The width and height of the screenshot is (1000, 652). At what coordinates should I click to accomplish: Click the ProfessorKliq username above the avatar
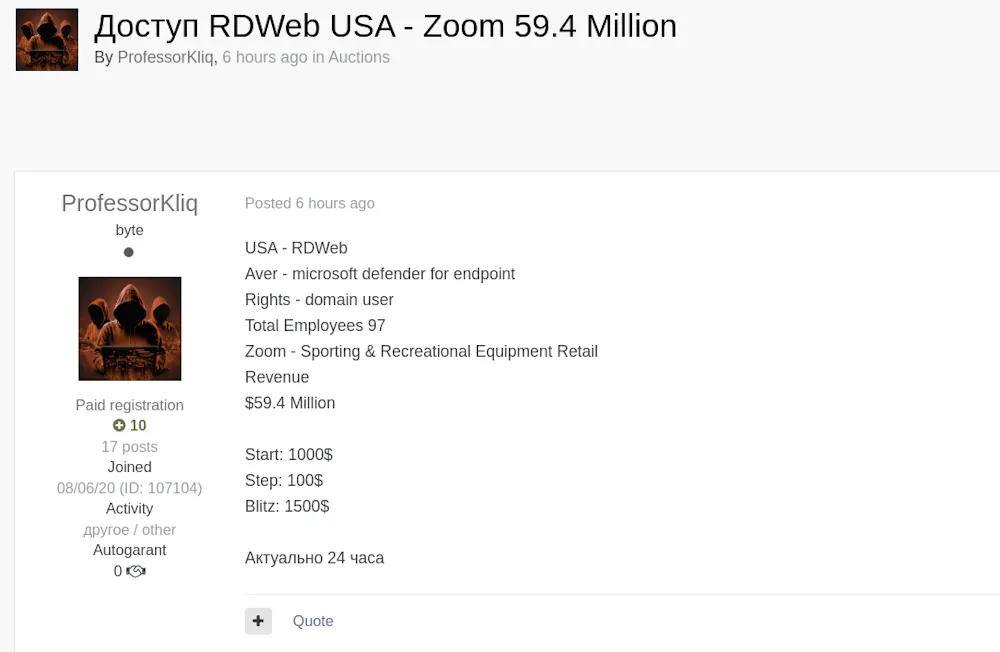pos(129,203)
